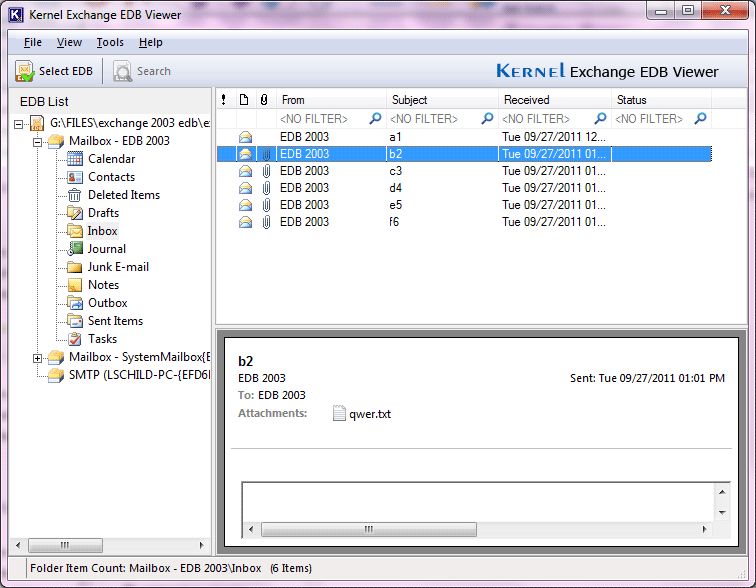Click the Subject filter magnifier icon

click(487, 118)
